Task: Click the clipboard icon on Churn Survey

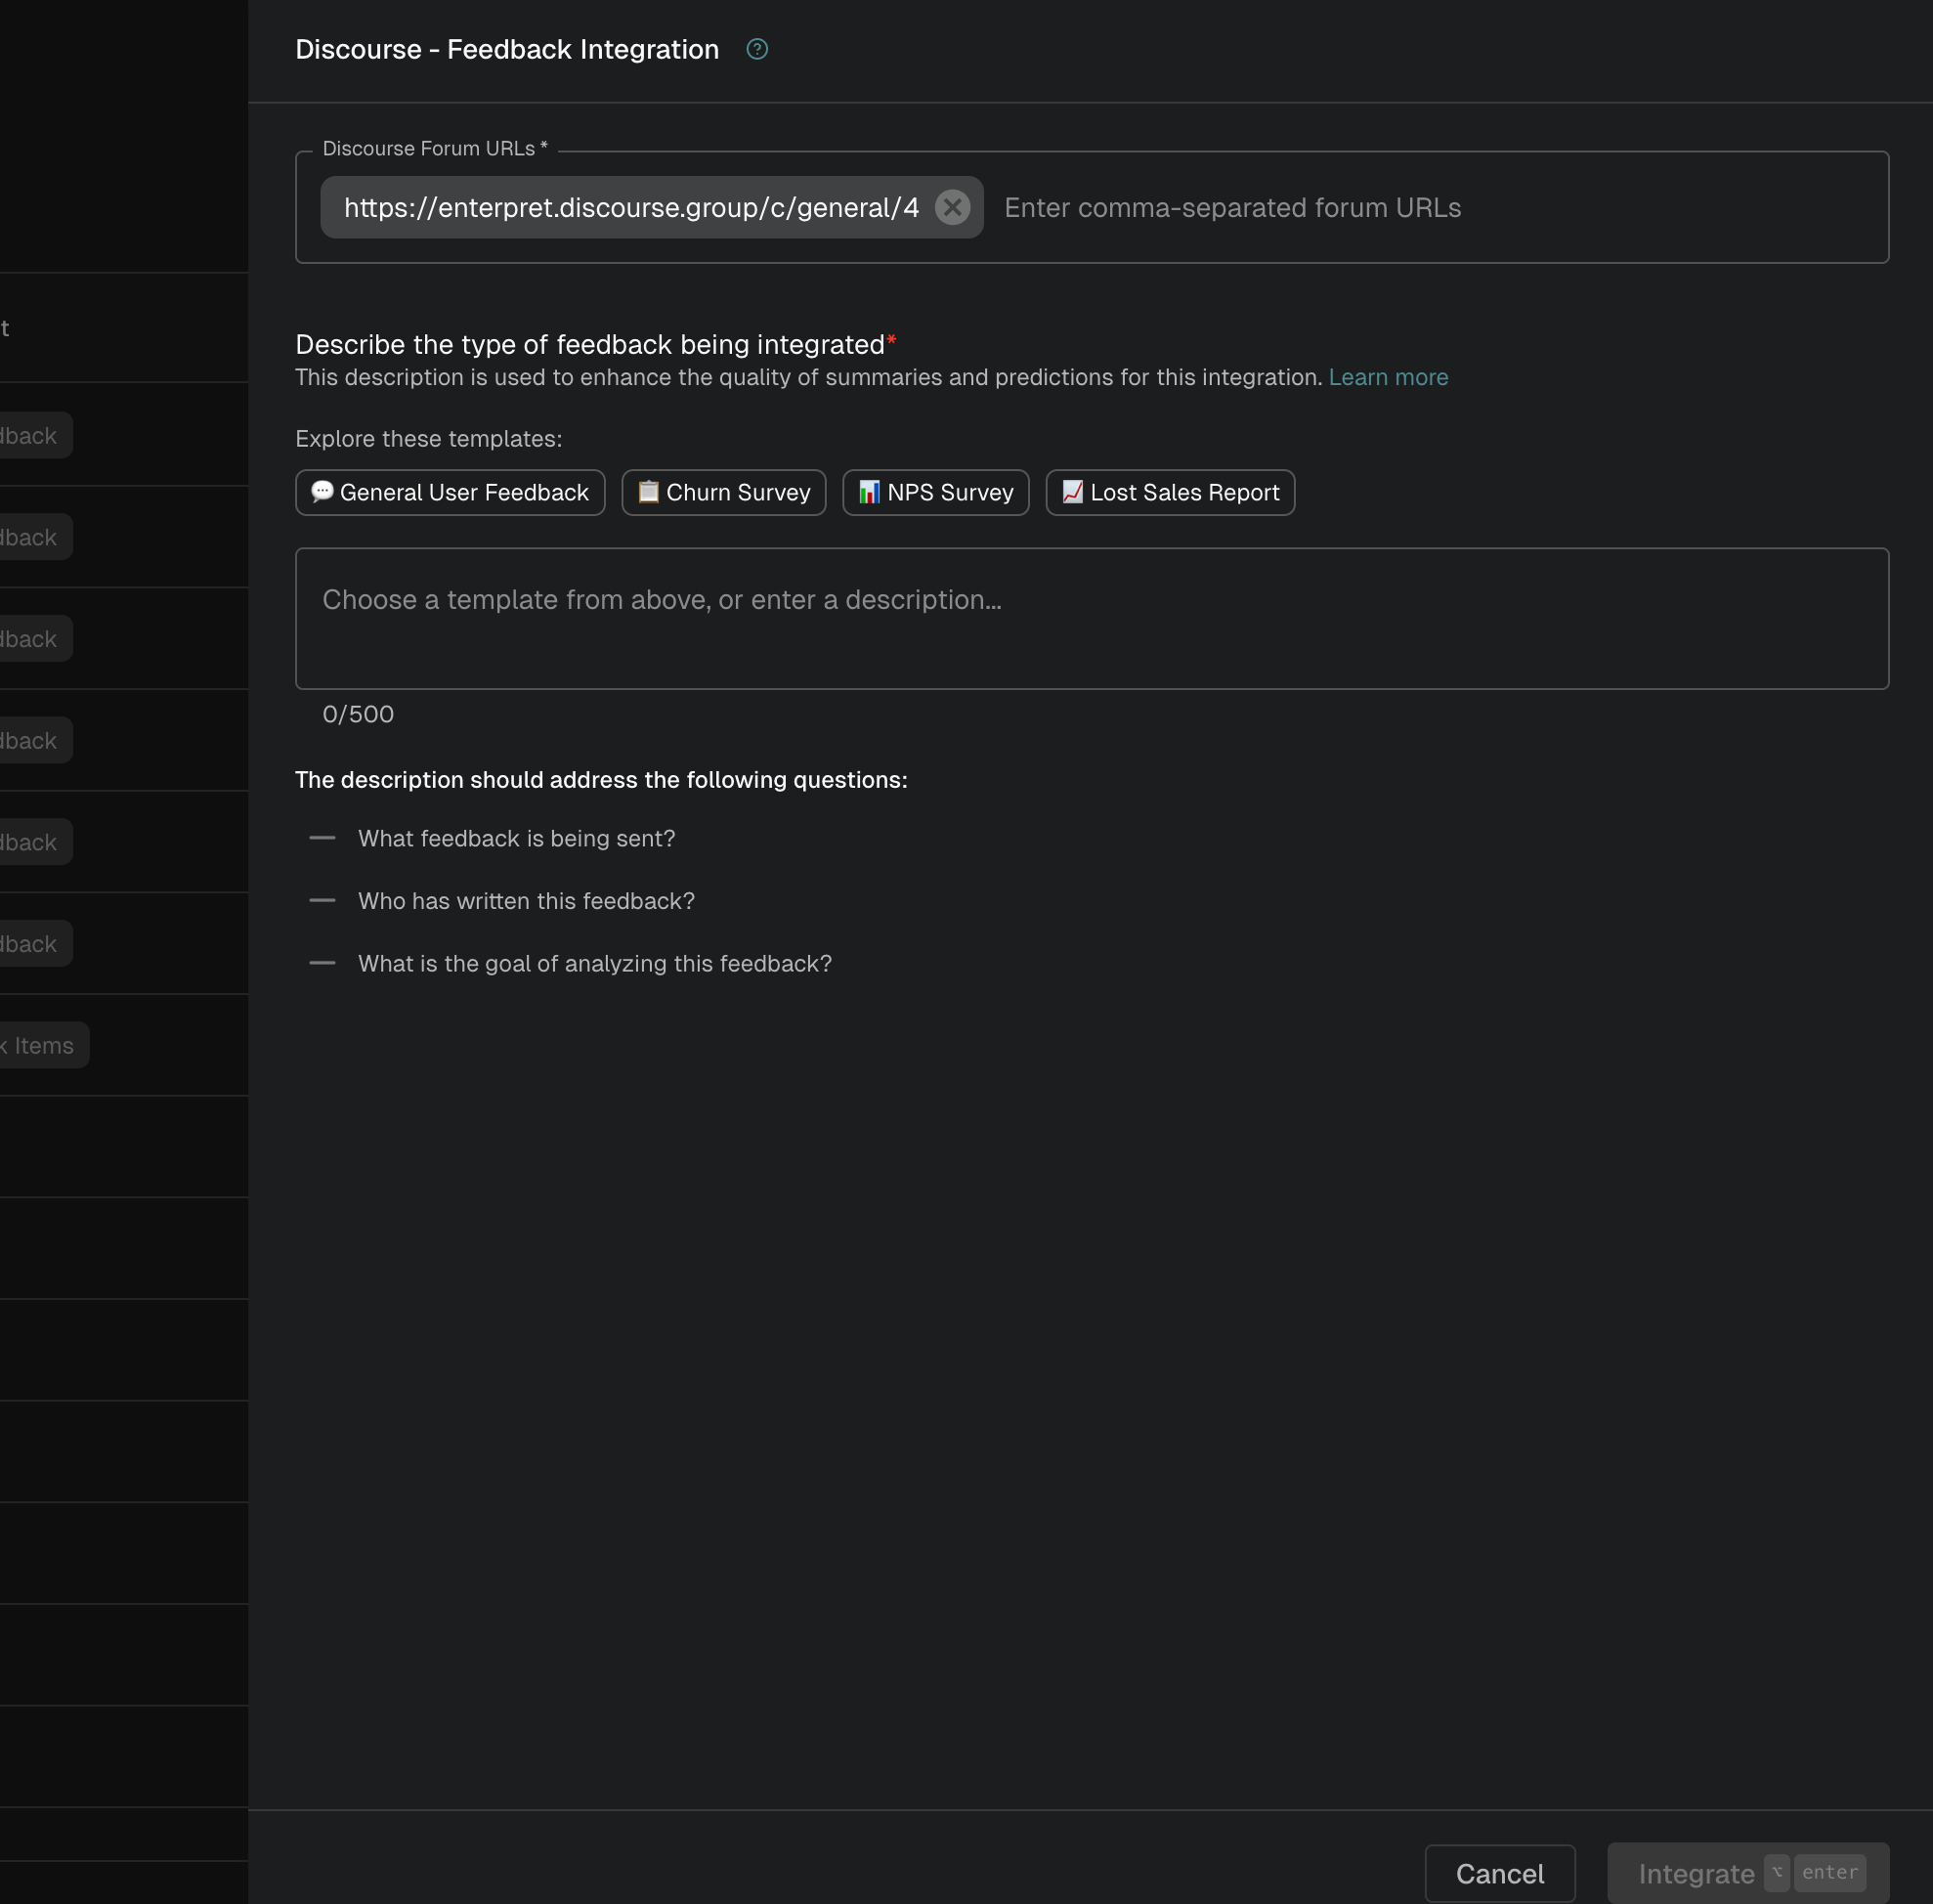Action: (x=648, y=491)
